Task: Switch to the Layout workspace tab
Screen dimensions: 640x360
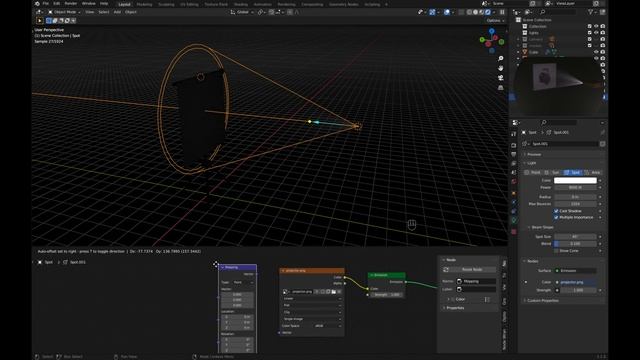Action: (x=124, y=4)
